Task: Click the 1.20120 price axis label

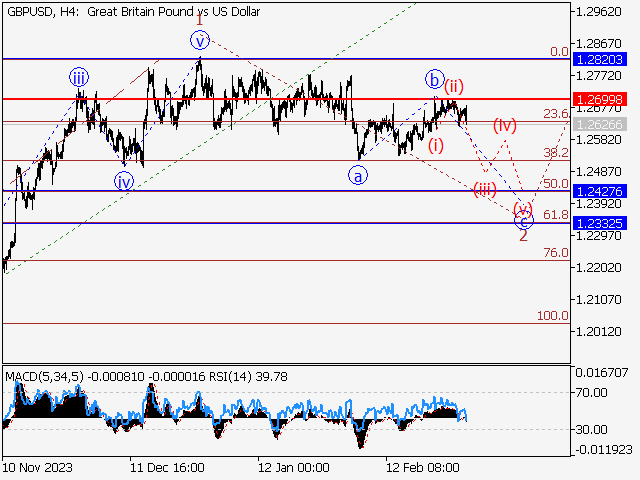Action: (598, 331)
